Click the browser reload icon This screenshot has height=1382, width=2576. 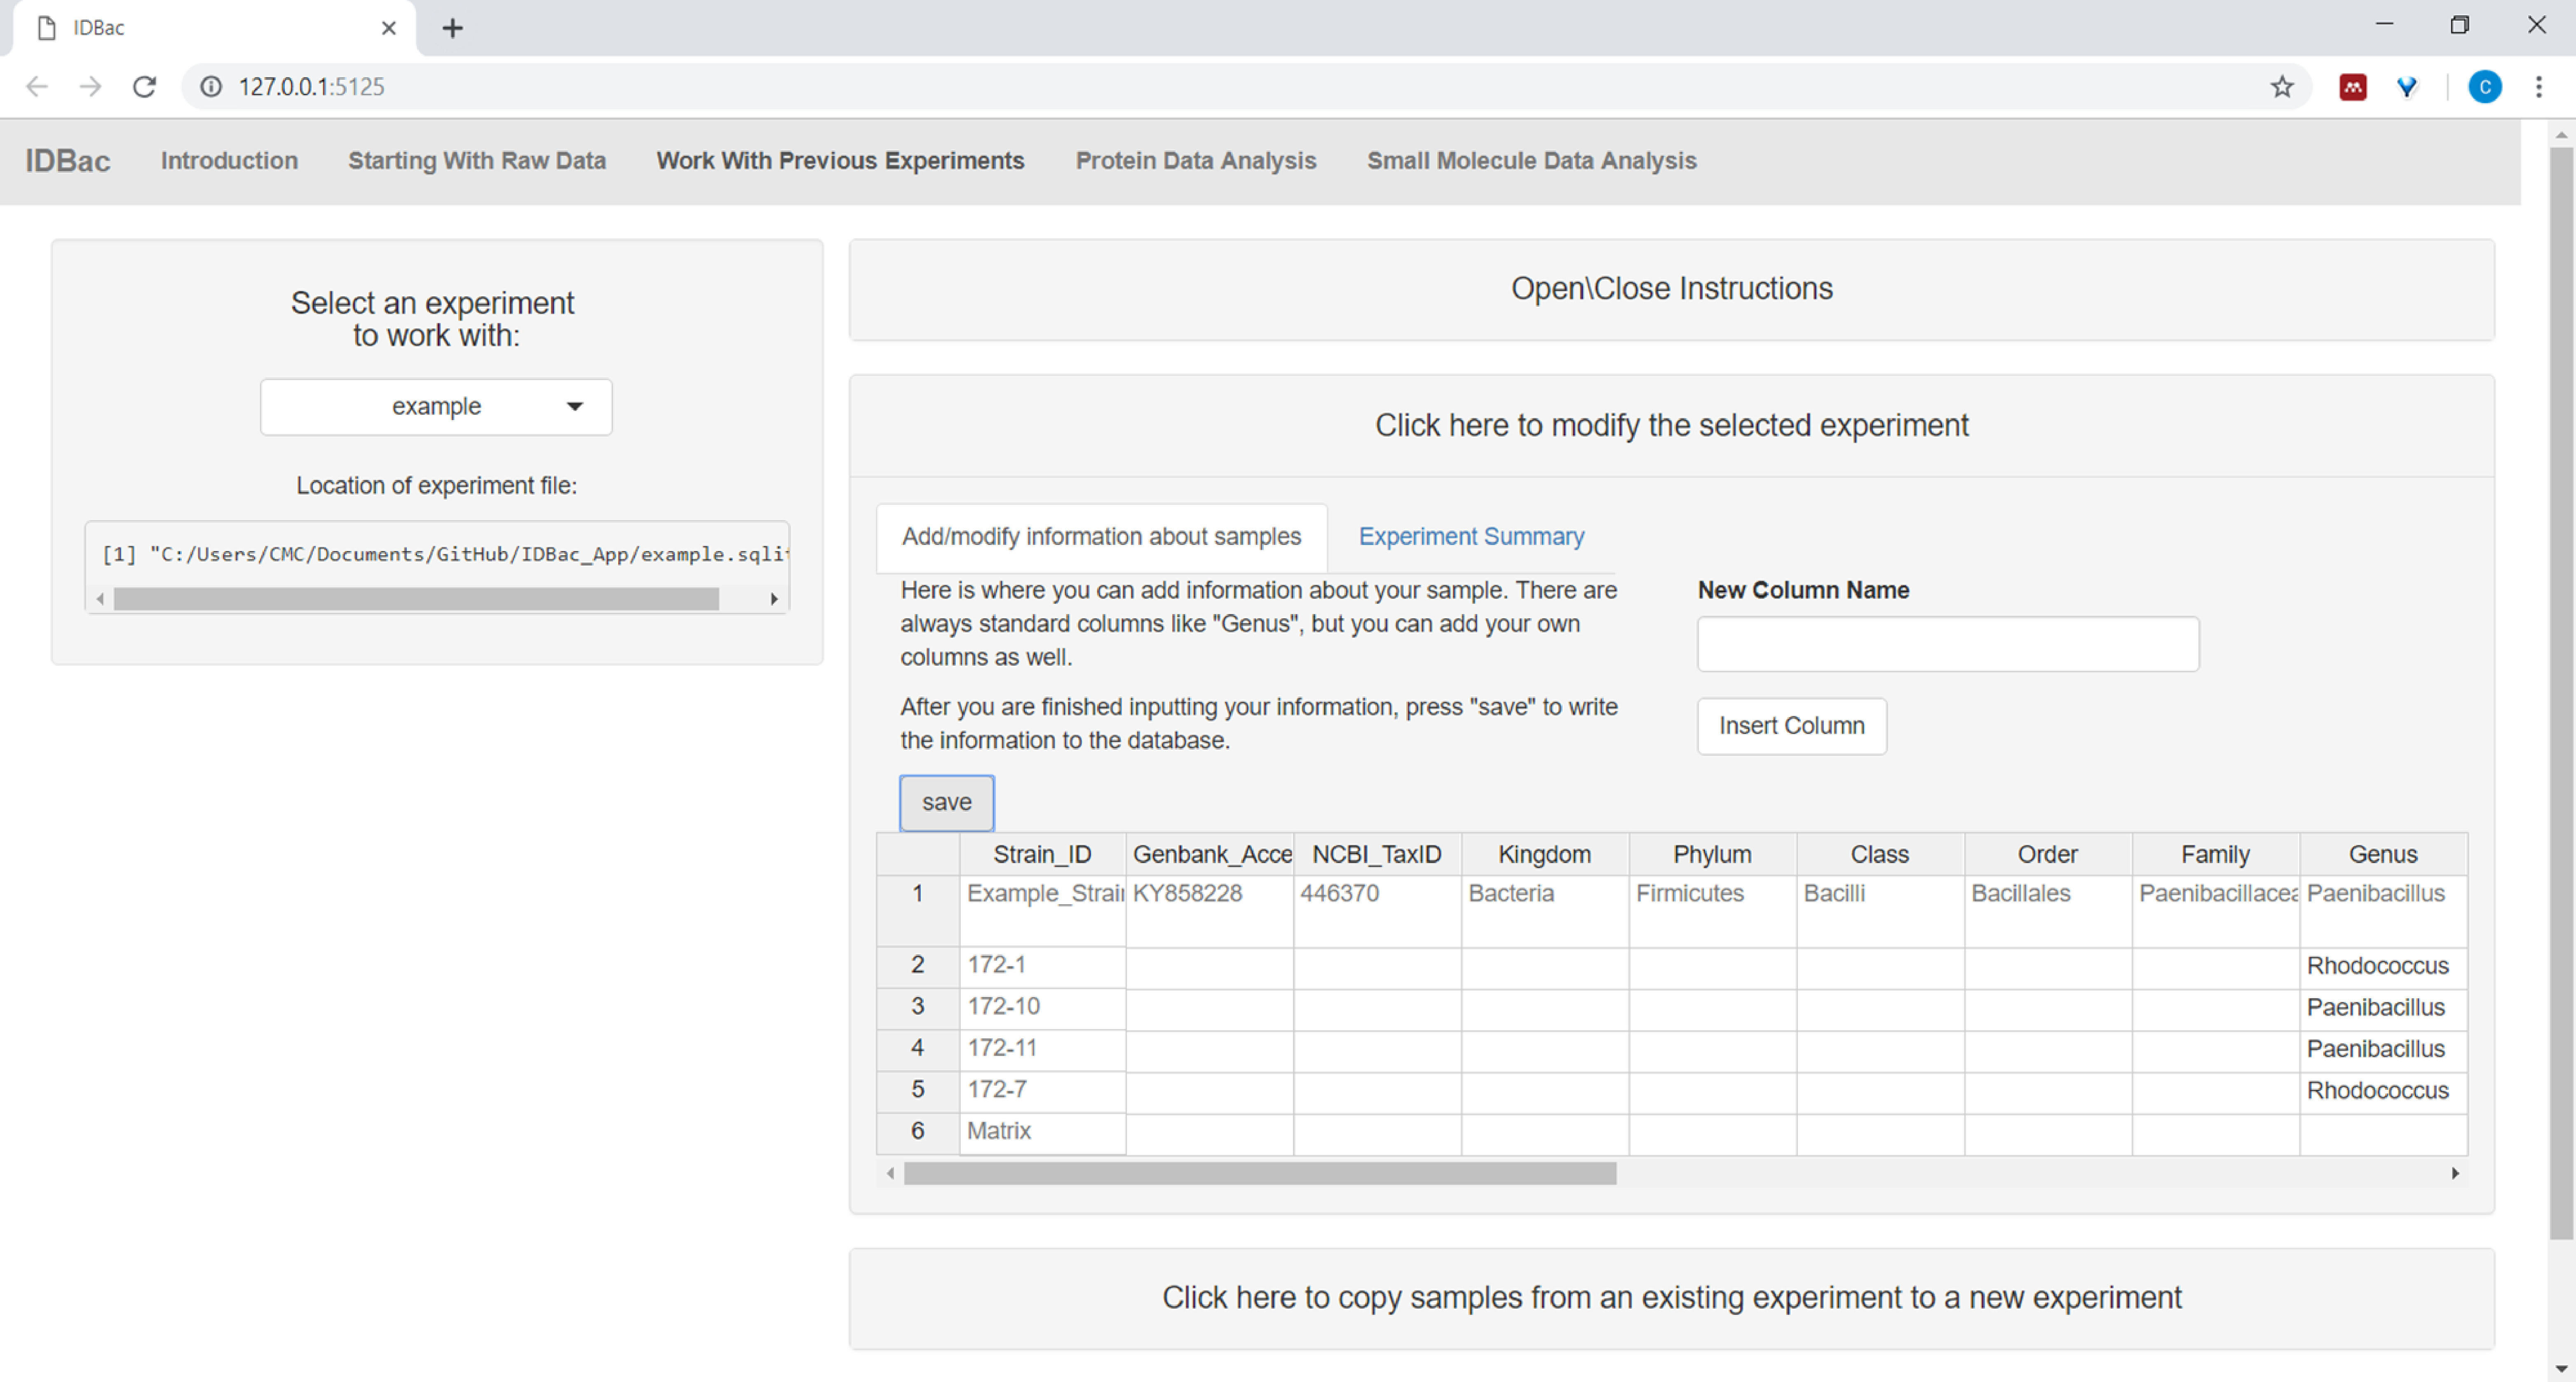pyautogui.click(x=144, y=87)
